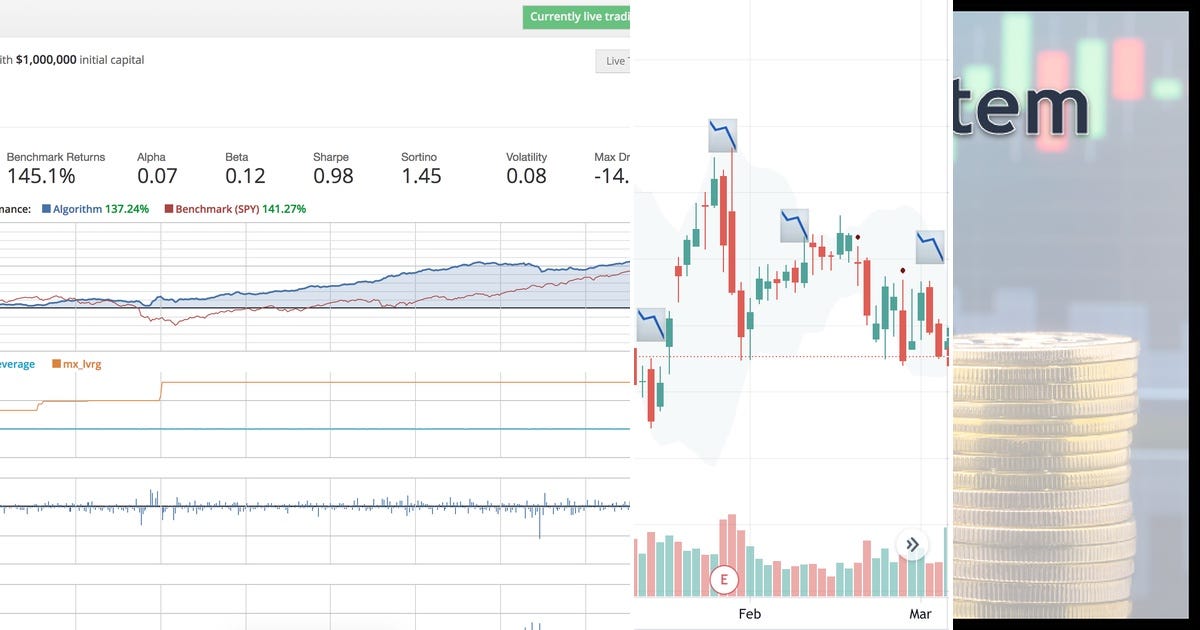Screen dimensions: 1200x630
Task: Click the dashed red price level line
Action: coord(800,355)
